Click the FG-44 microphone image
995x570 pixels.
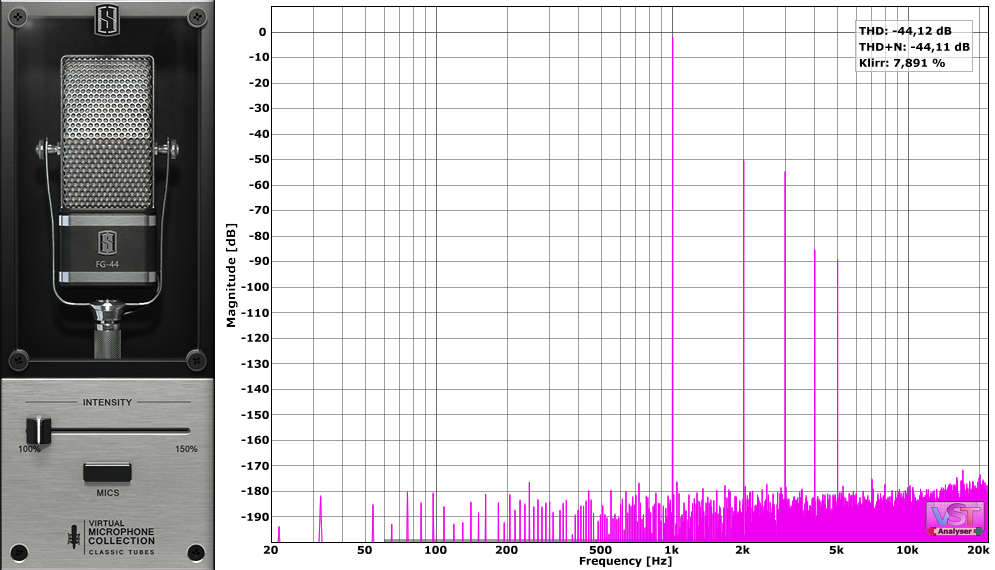click(107, 206)
